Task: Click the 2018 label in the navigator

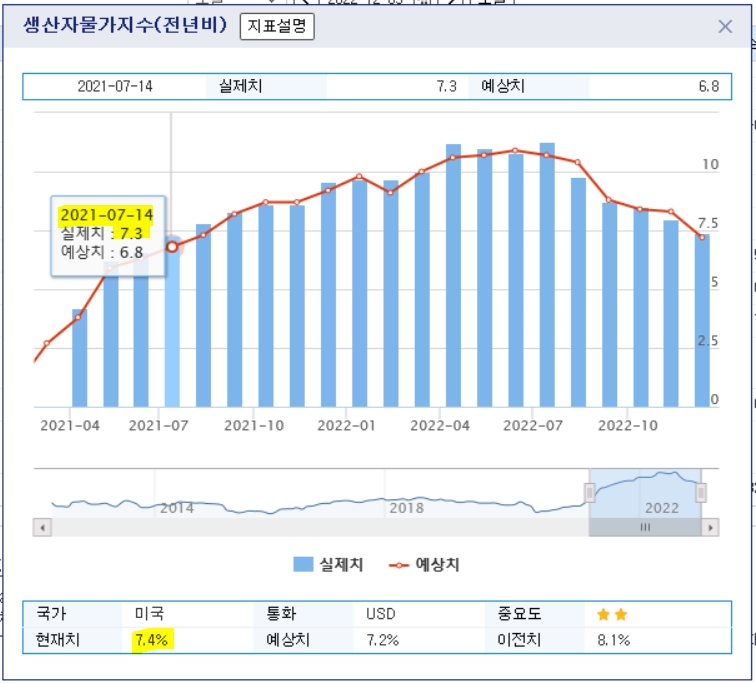Action: [406, 508]
